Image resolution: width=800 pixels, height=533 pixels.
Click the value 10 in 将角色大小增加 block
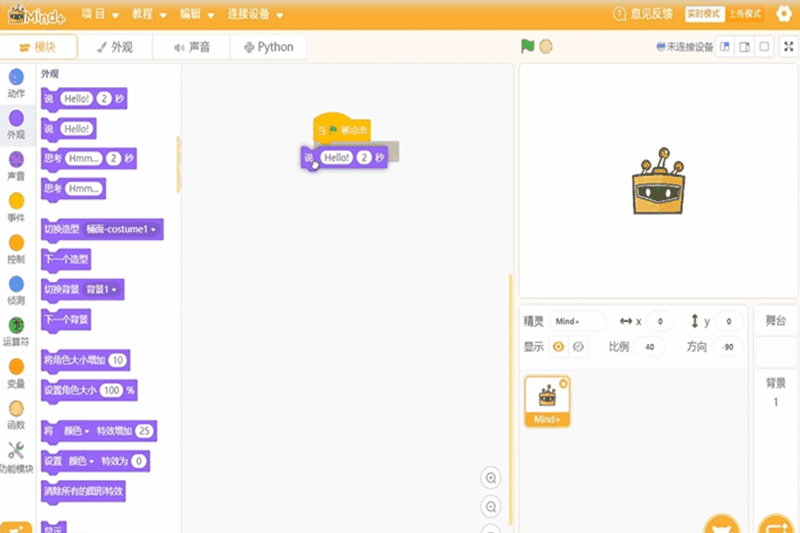(x=118, y=361)
